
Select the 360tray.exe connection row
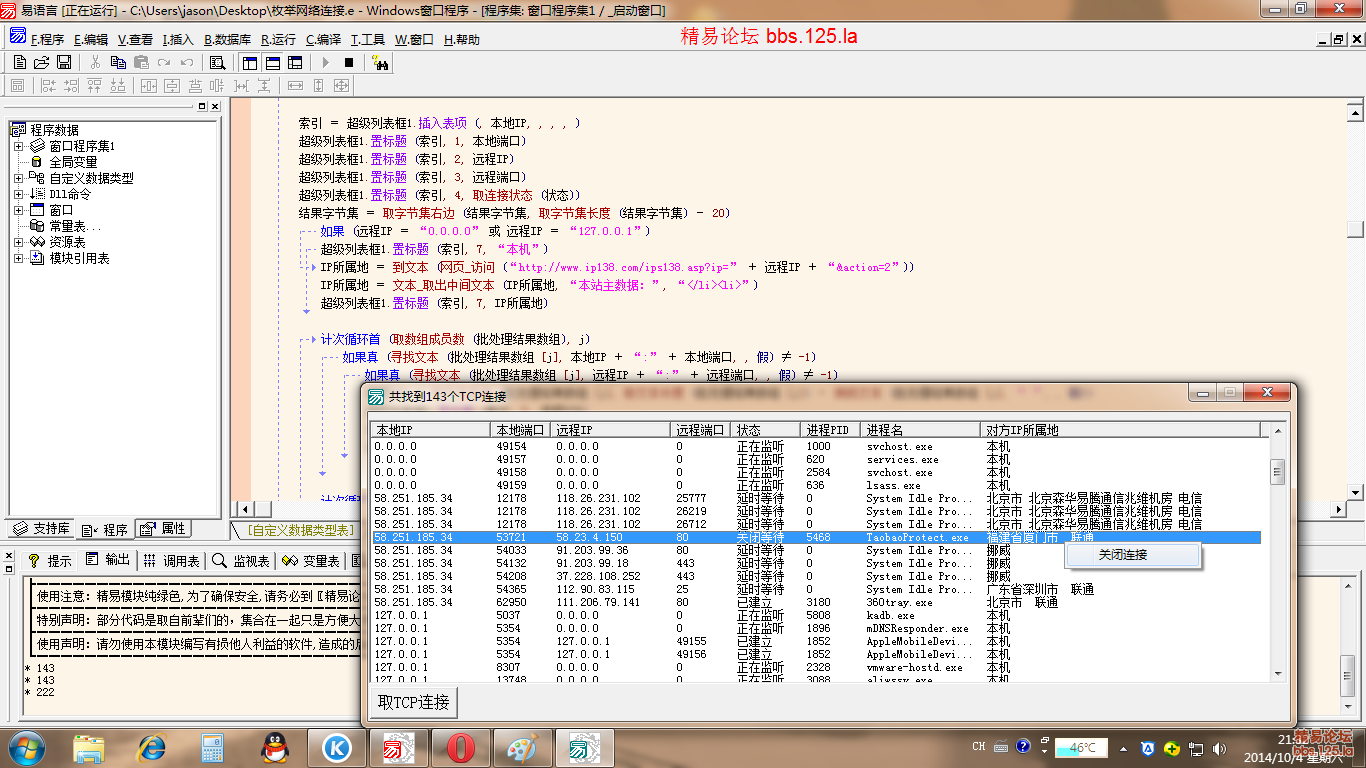[815, 603]
